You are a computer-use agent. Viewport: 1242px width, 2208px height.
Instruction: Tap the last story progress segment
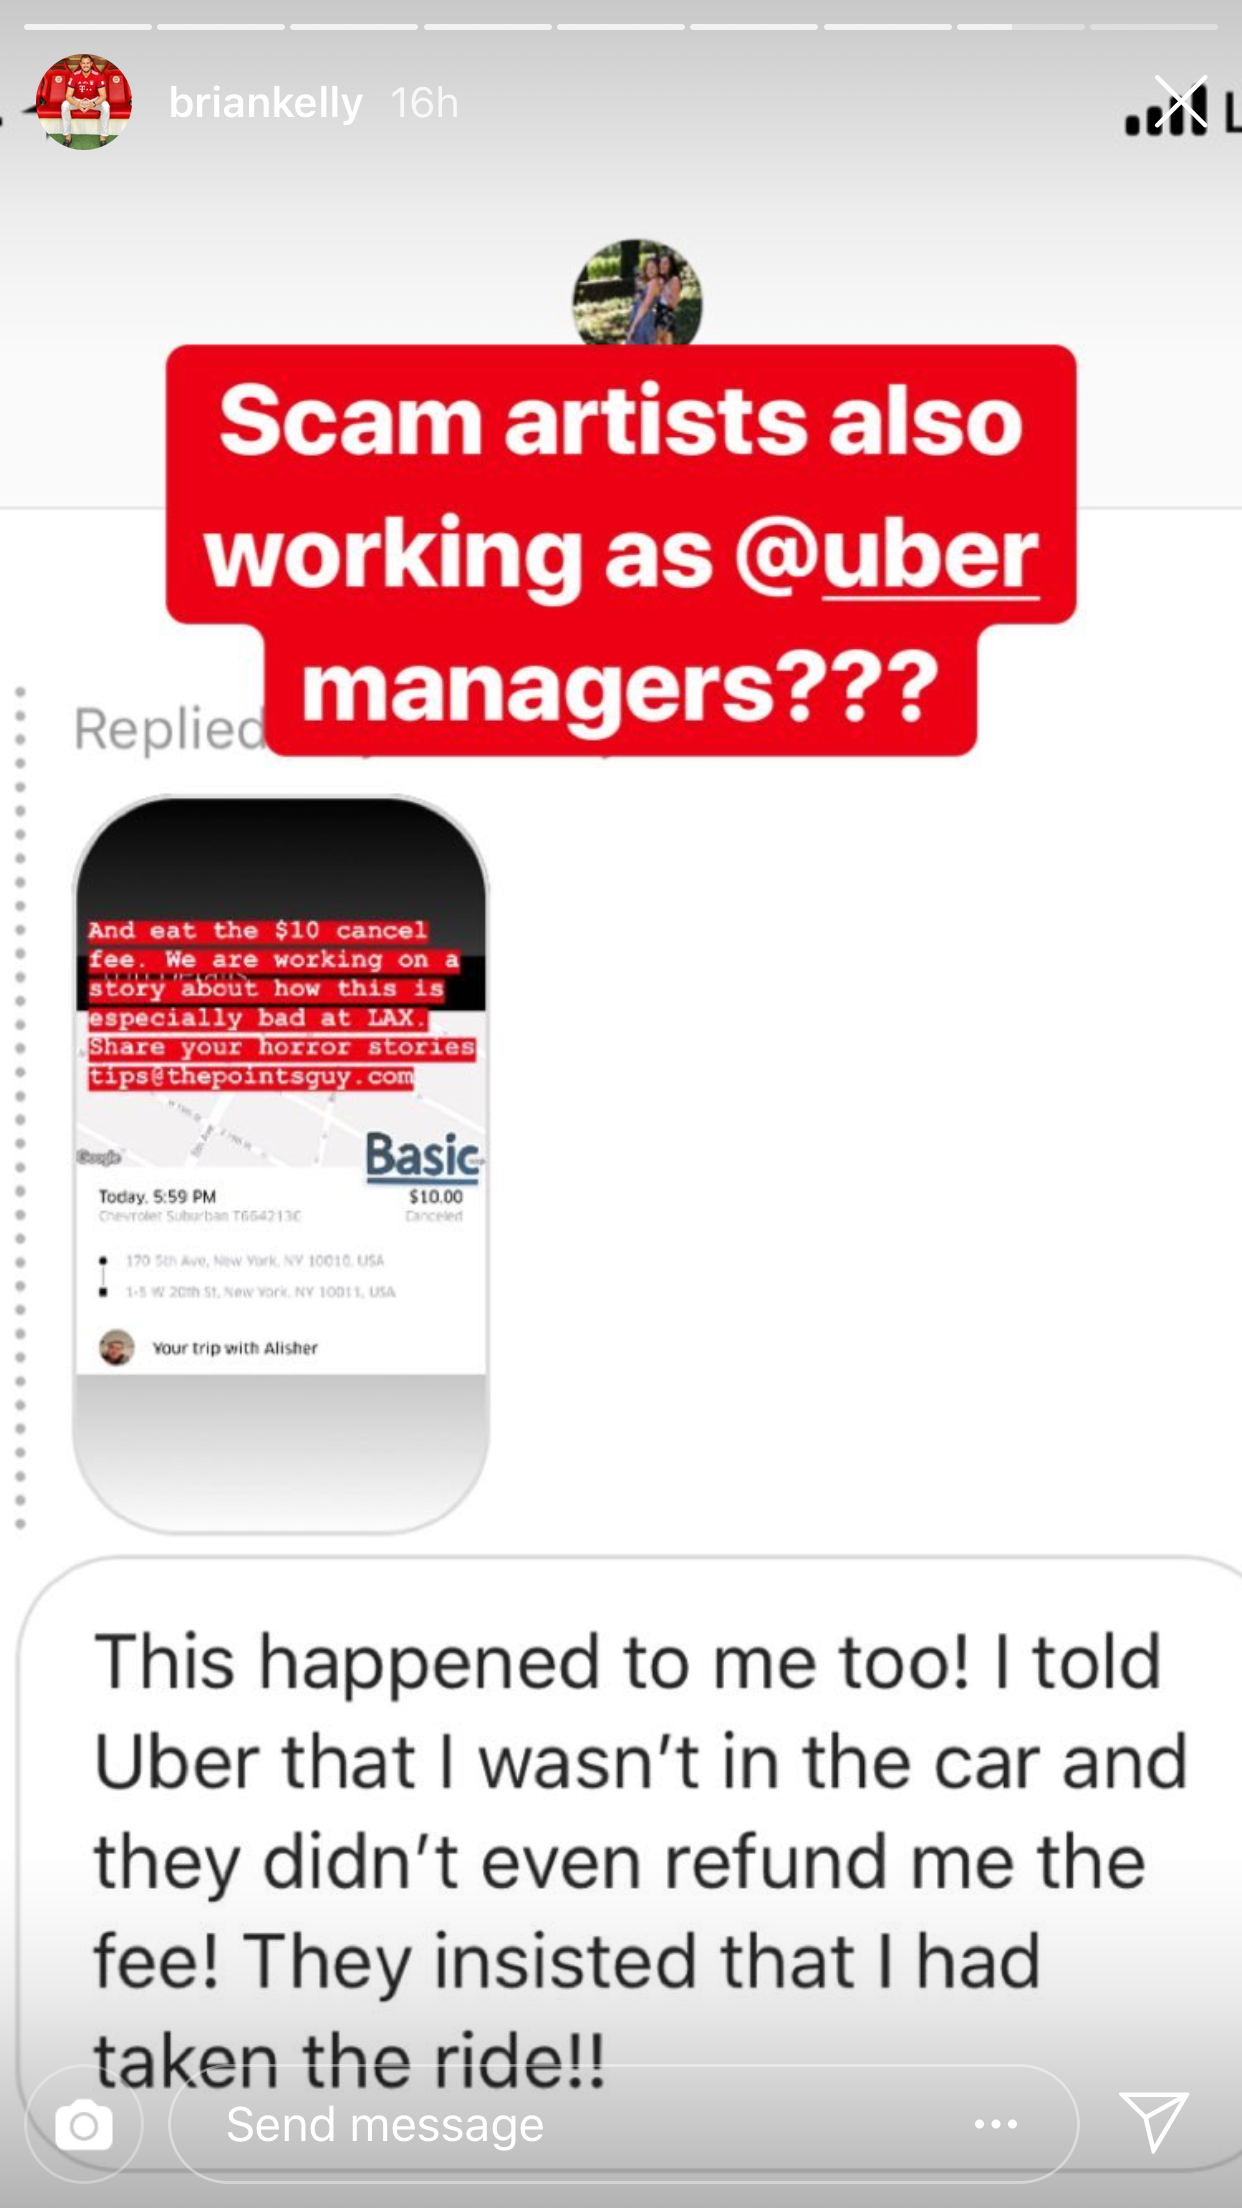[x=1153, y=26]
